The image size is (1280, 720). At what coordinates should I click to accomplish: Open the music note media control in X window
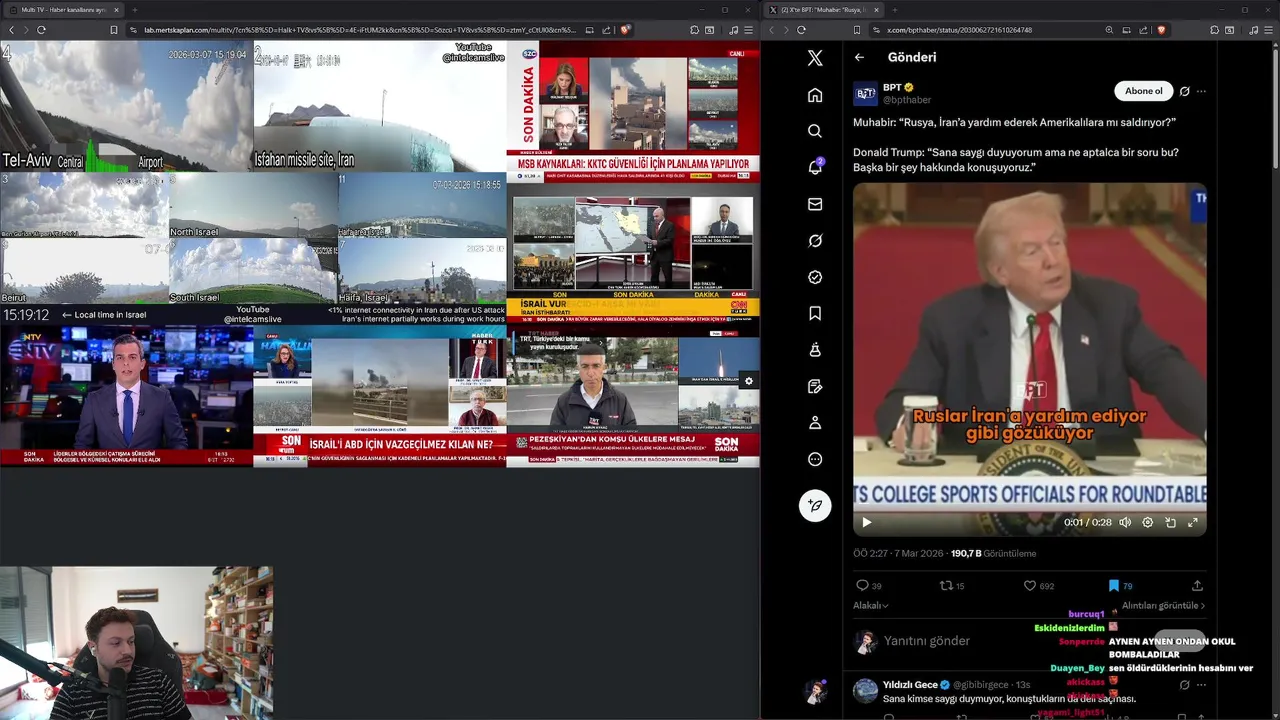[1253, 30]
